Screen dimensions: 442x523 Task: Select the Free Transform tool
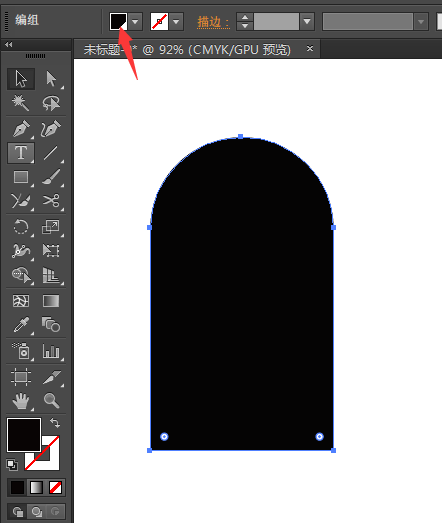tap(51, 251)
